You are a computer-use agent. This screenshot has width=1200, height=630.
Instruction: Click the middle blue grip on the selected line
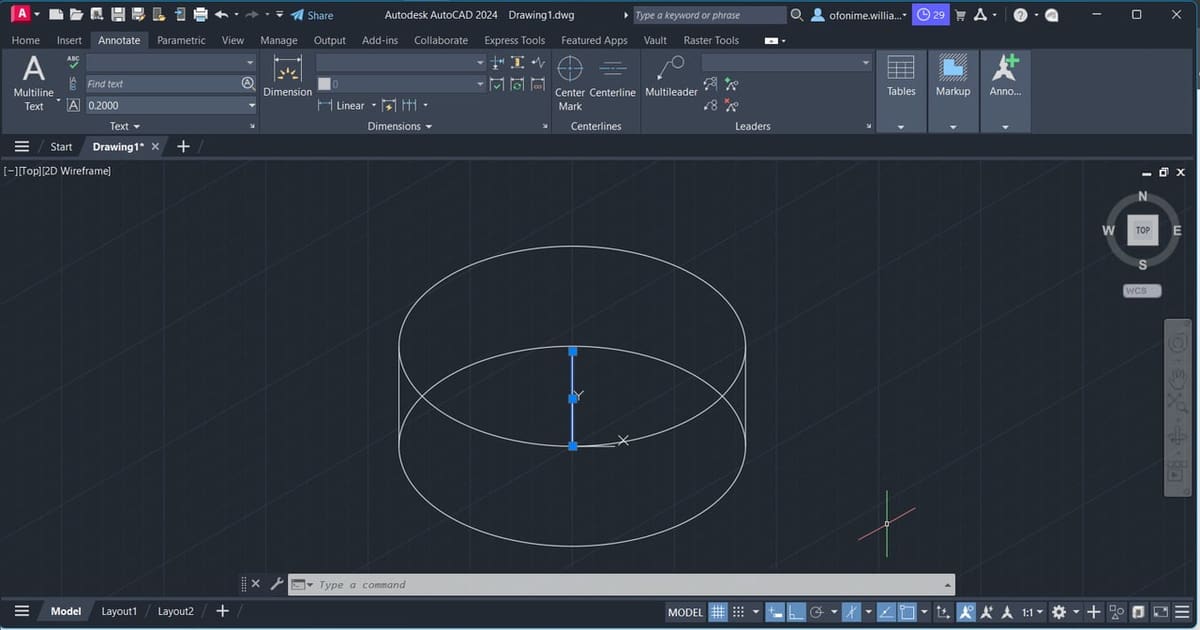(573, 398)
